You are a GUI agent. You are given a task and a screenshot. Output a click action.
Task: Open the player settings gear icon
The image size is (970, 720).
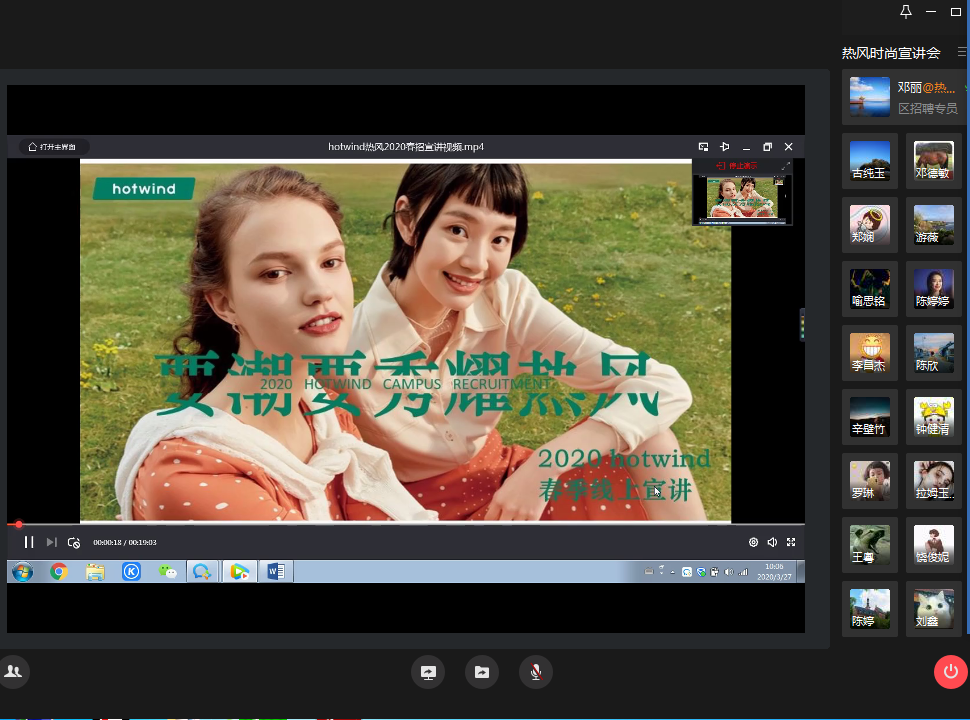pos(753,542)
